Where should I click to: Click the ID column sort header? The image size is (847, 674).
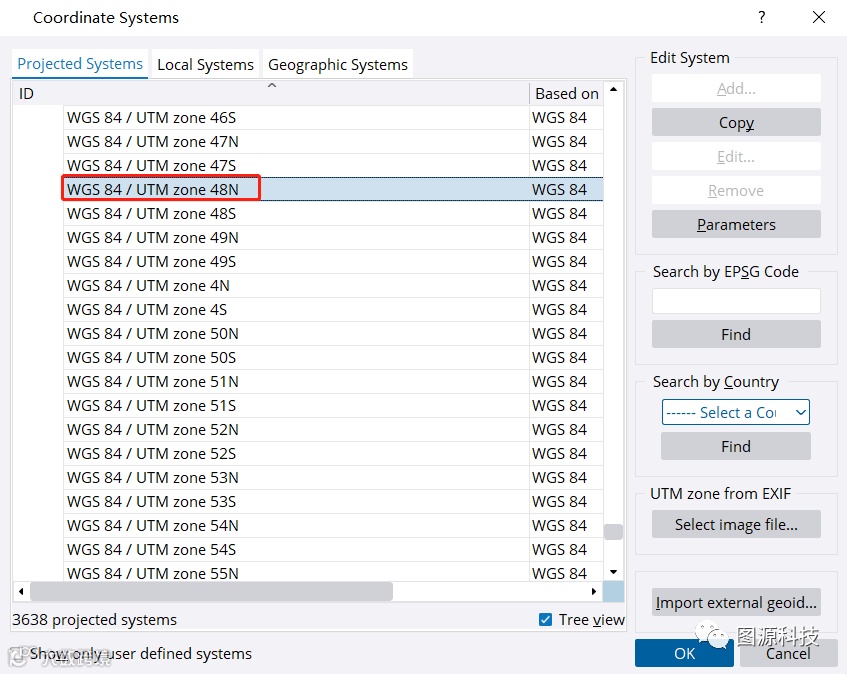pos(270,93)
